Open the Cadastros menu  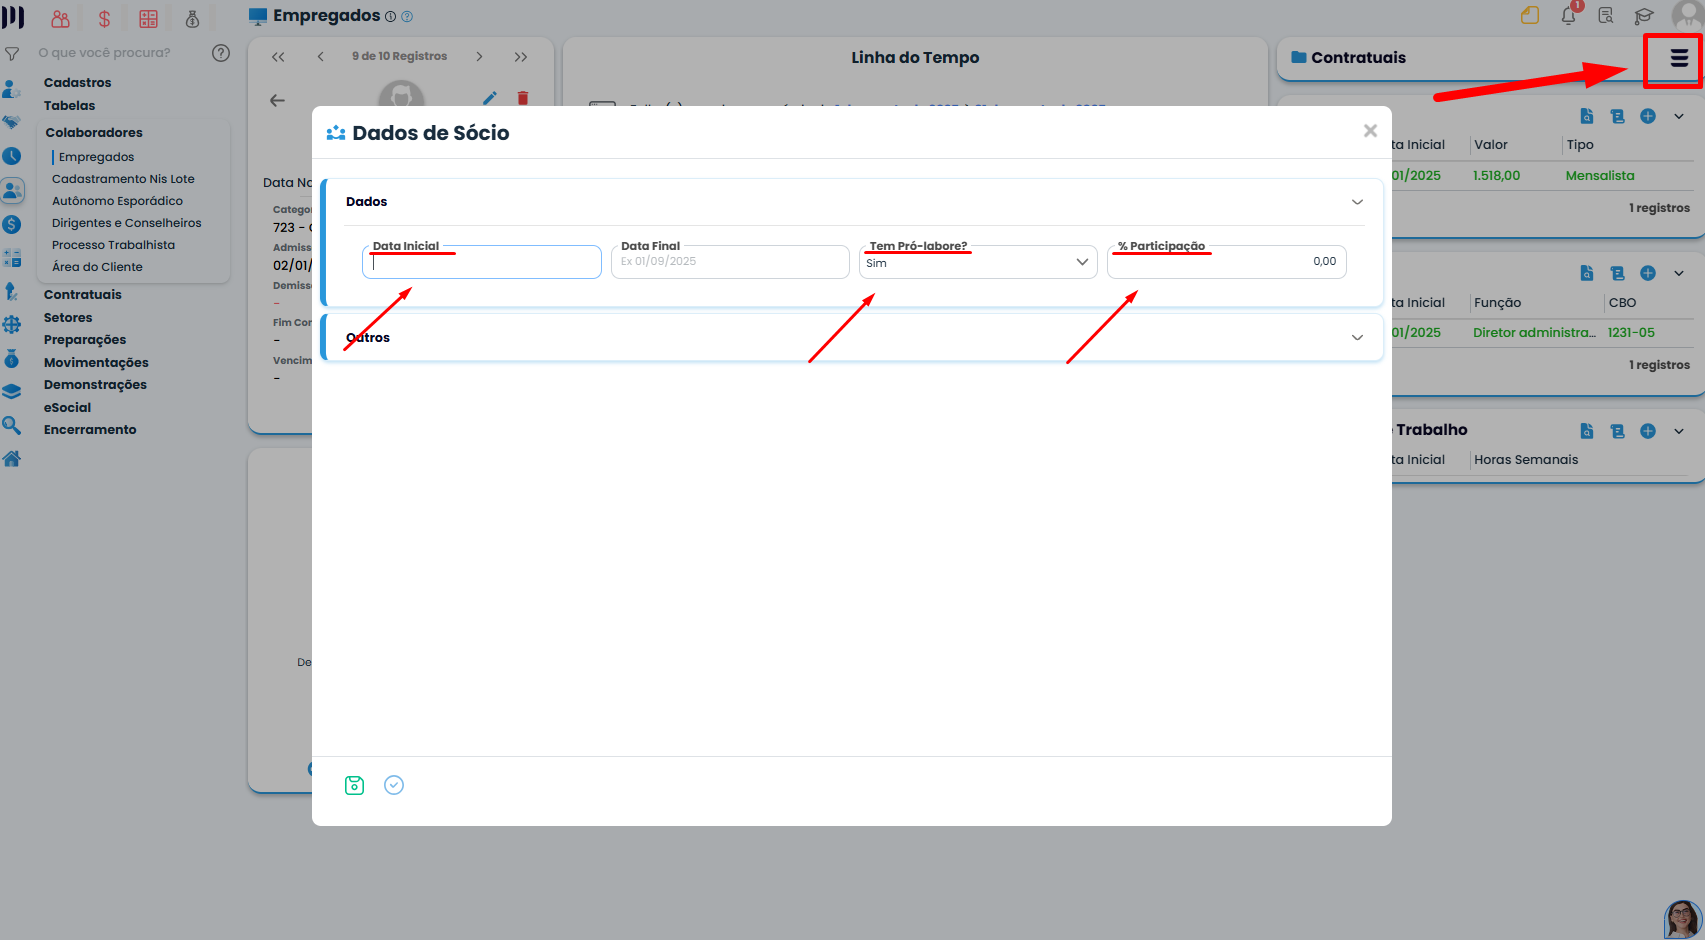pos(77,83)
